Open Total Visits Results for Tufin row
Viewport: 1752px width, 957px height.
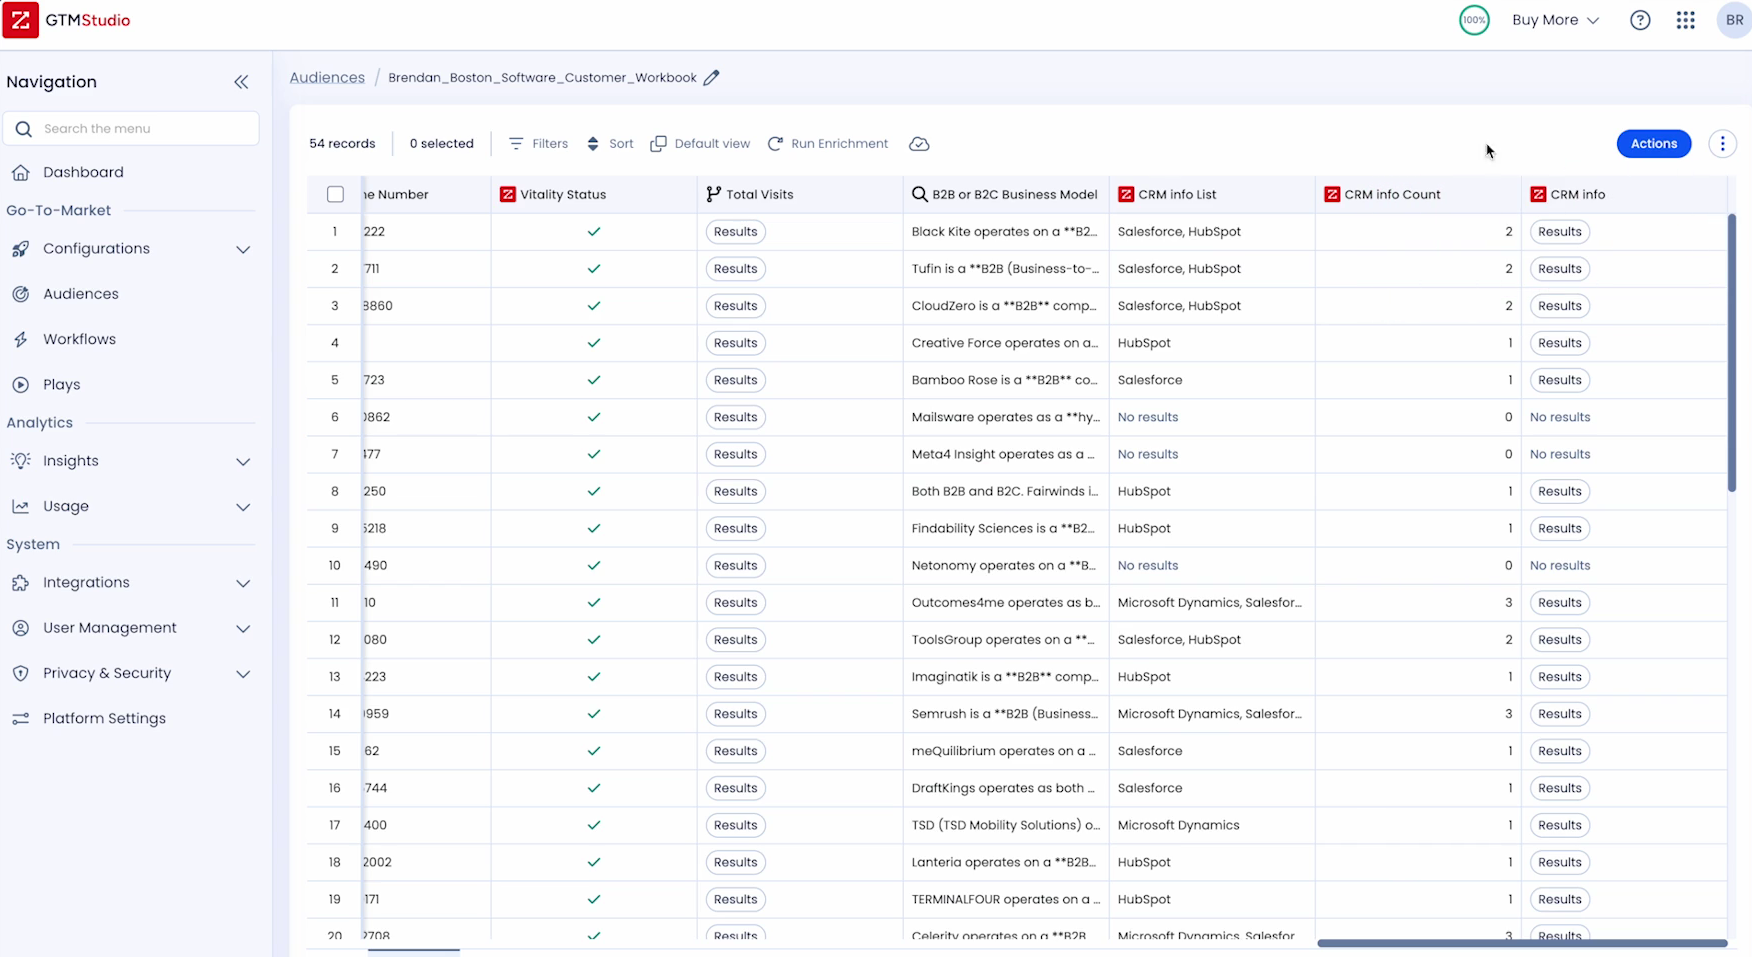pyautogui.click(x=736, y=269)
